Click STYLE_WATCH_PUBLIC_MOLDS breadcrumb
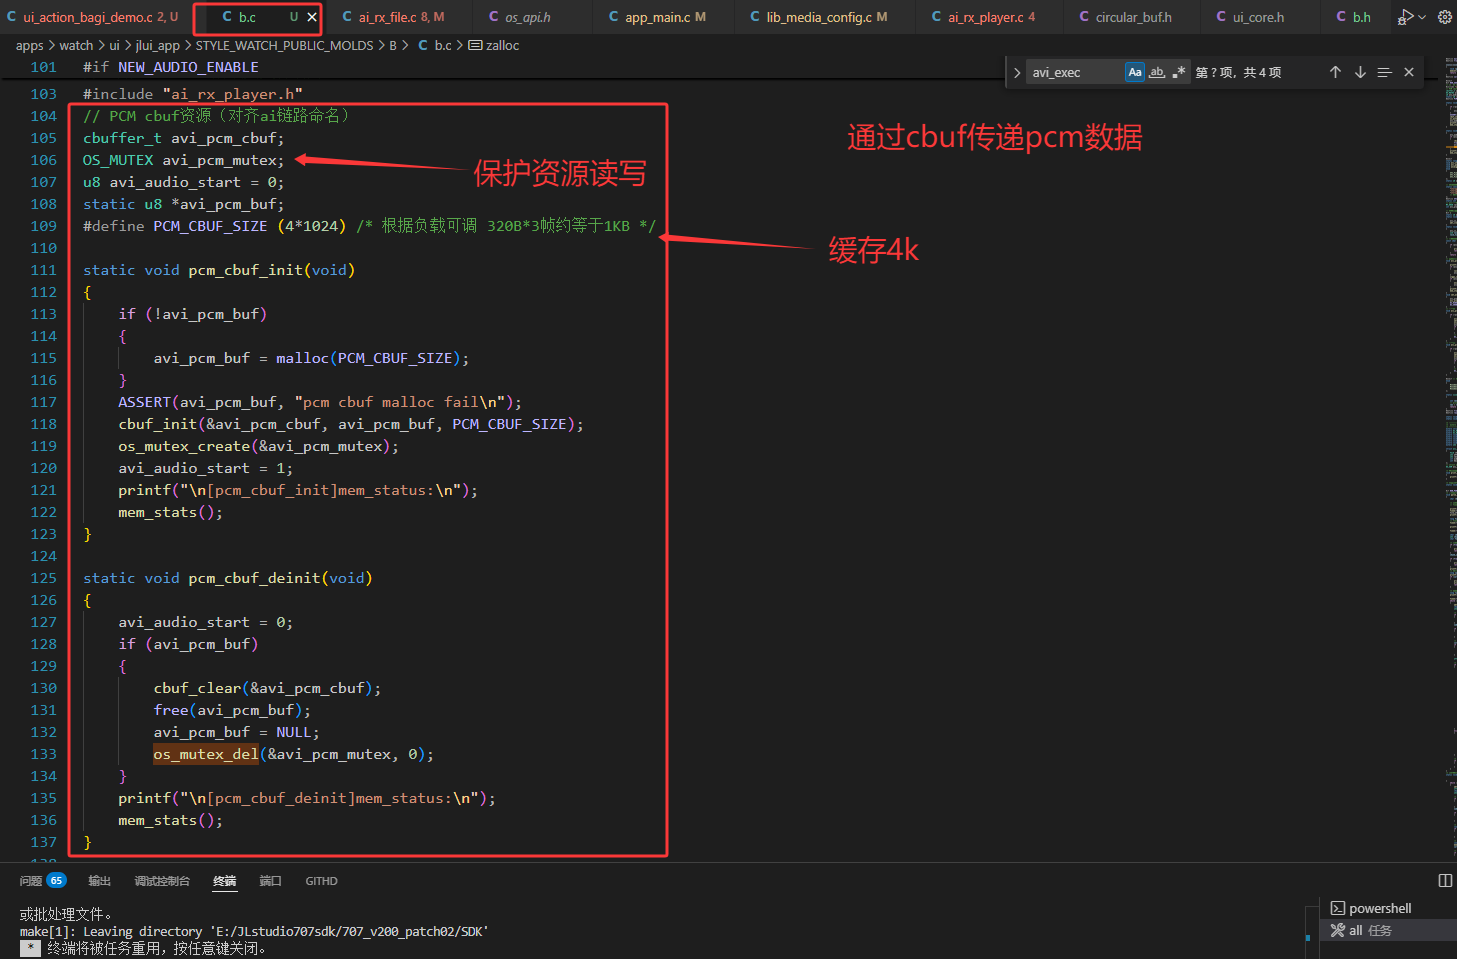This screenshot has width=1457, height=959. pos(284,45)
